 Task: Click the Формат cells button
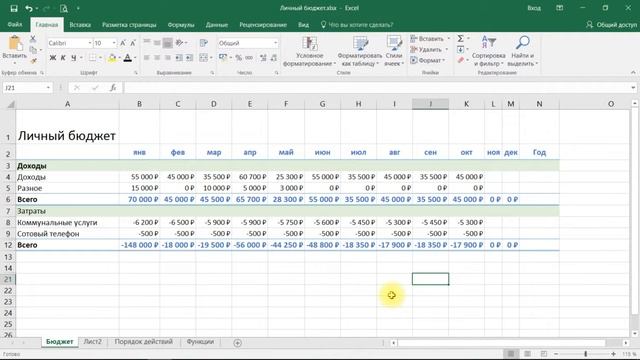[x=427, y=60]
